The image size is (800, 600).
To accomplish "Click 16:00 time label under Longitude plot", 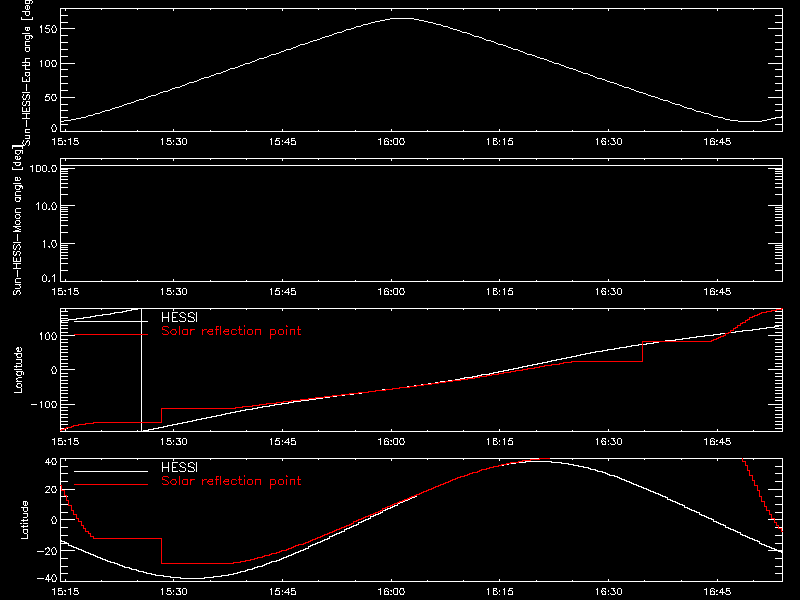I will click(391, 441).
